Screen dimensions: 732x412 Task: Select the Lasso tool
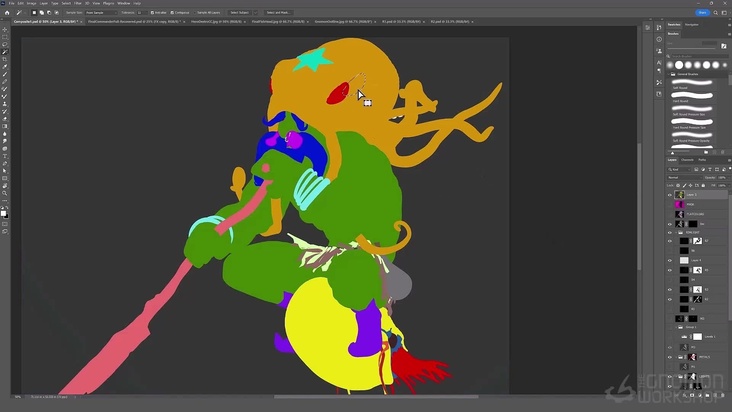click(x=5, y=44)
